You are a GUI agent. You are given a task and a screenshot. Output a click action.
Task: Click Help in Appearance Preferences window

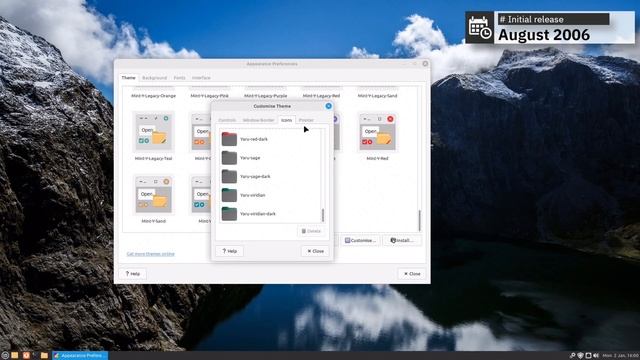pyautogui.click(x=133, y=274)
